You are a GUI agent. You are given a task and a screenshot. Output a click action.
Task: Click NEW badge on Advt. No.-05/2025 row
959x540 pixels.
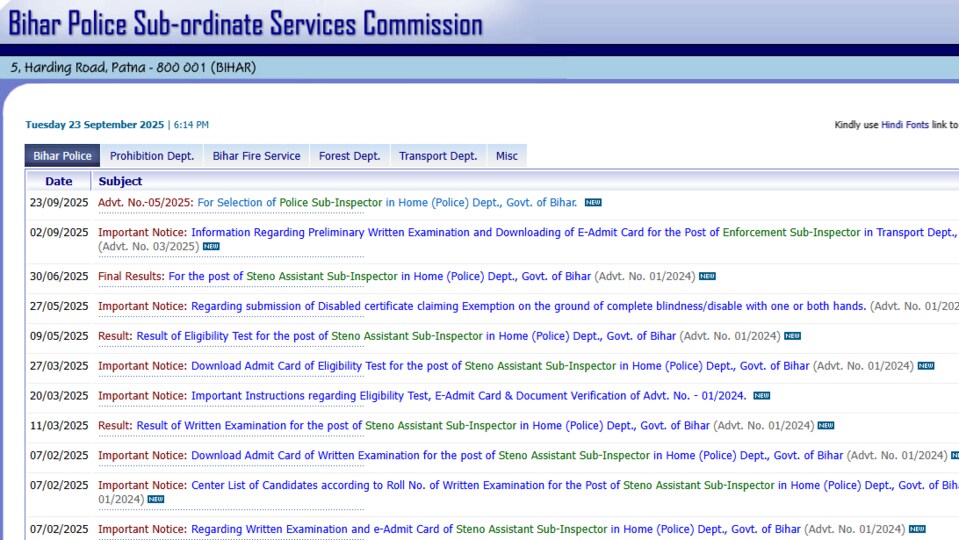[593, 202]
